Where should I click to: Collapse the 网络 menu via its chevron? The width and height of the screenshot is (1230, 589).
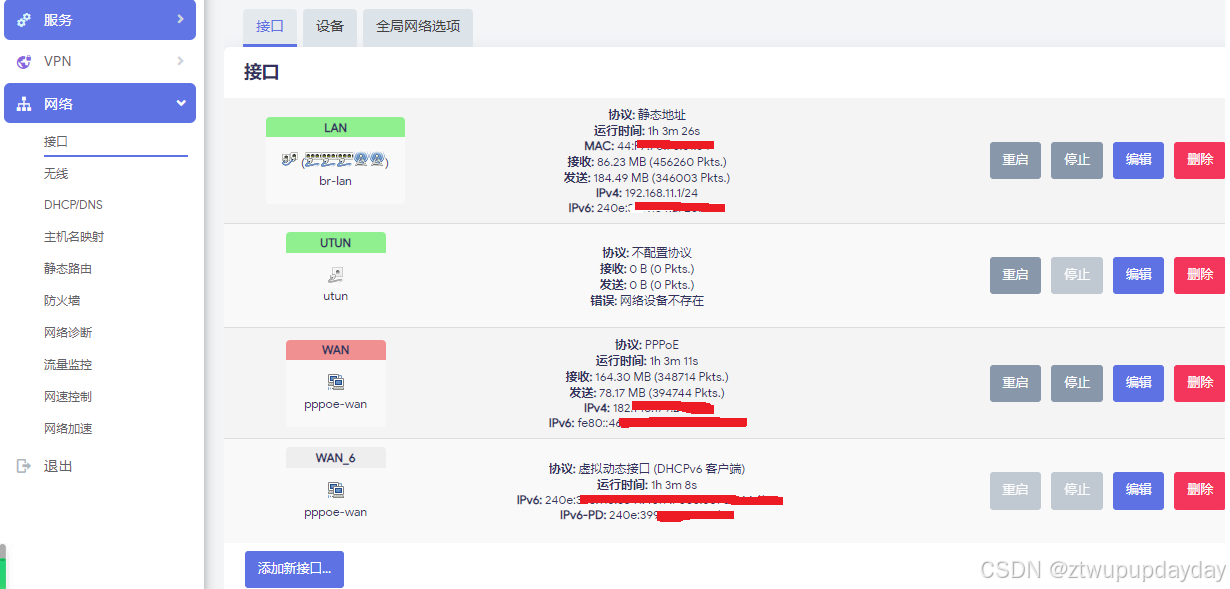(x=181, y=102)
